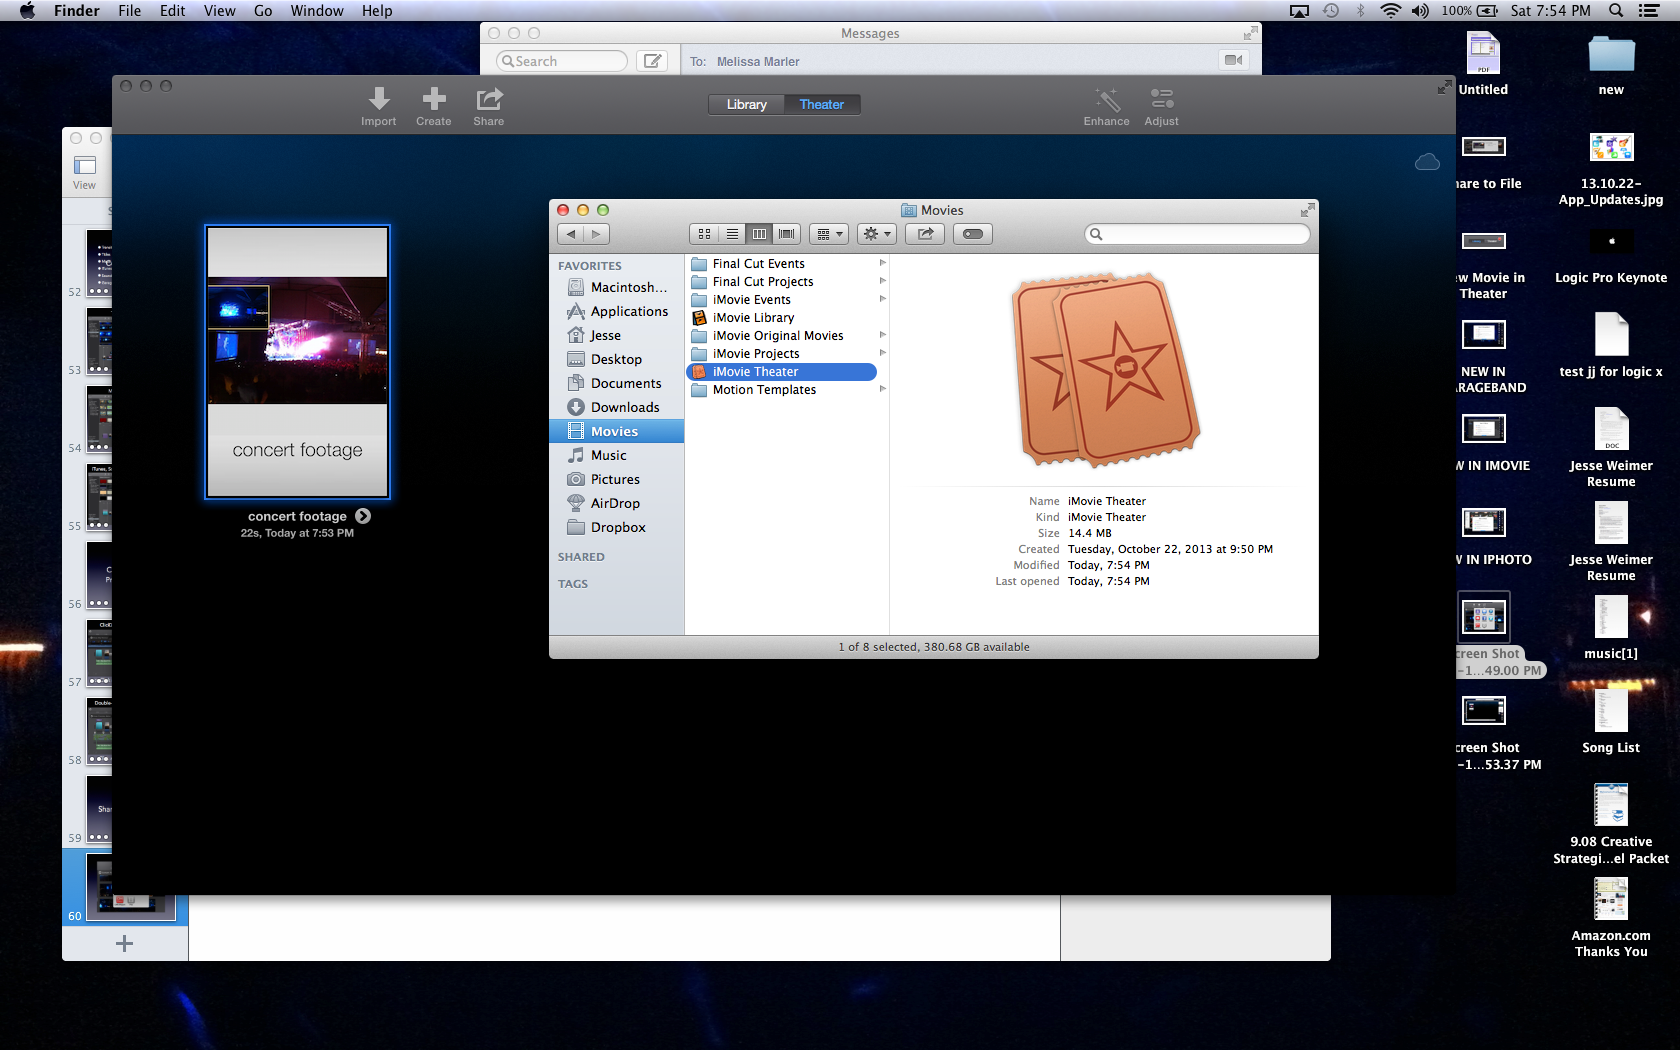Image resolution: width=1680 pixels, height=1050 pixels.
Task: Click the Wi-Fi status icon
Action: tap(1390, 11)
